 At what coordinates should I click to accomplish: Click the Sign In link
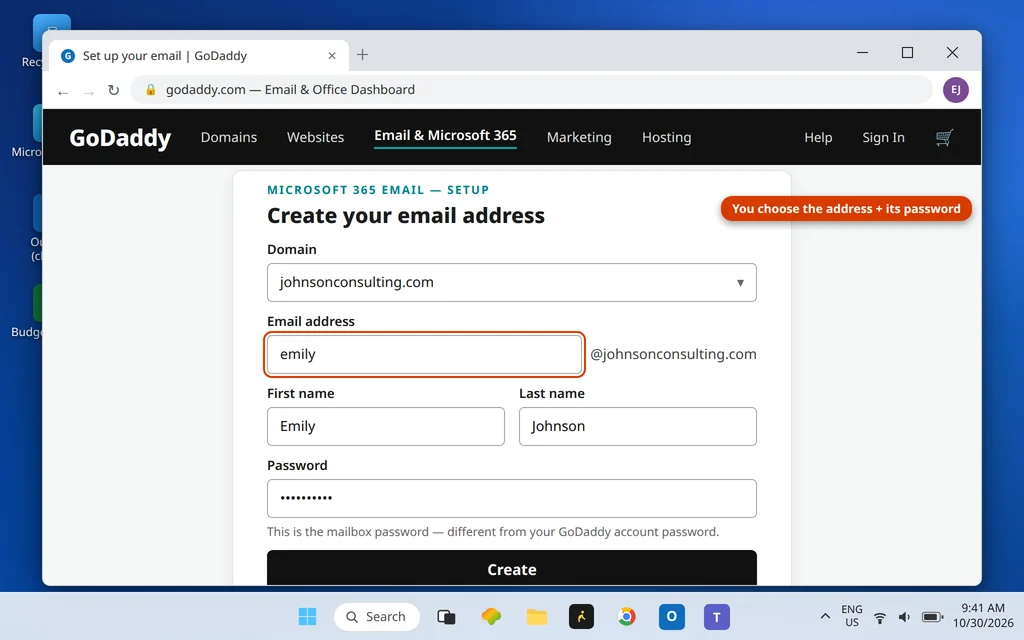pyautogui.click(x=883, y=137)
